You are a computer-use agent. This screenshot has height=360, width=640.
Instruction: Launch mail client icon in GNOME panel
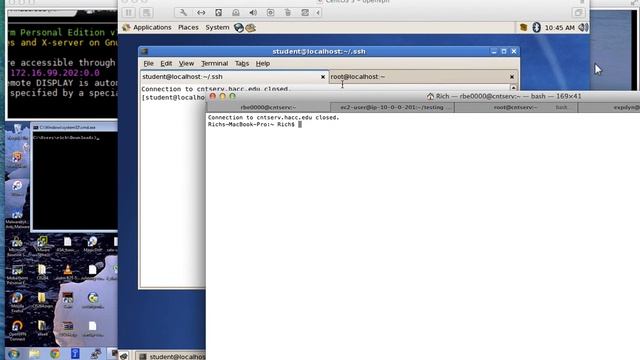(x=250, y=28)
